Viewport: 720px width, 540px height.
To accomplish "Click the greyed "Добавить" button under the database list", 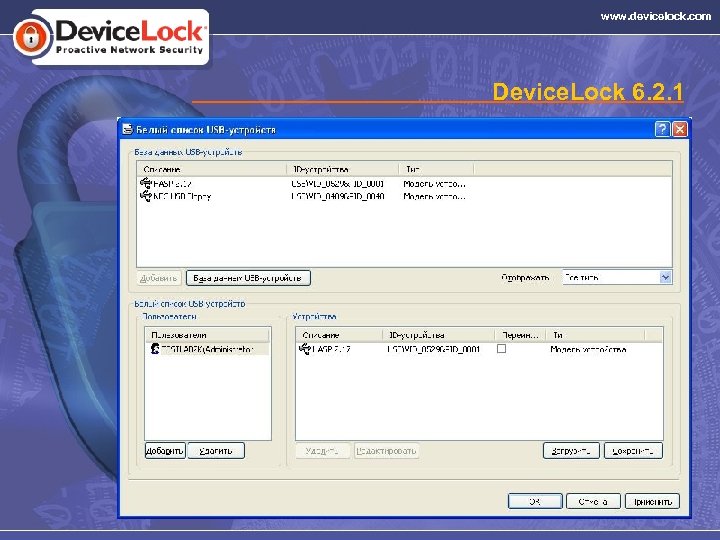I will pyautogui.click(x=159, y=278).
